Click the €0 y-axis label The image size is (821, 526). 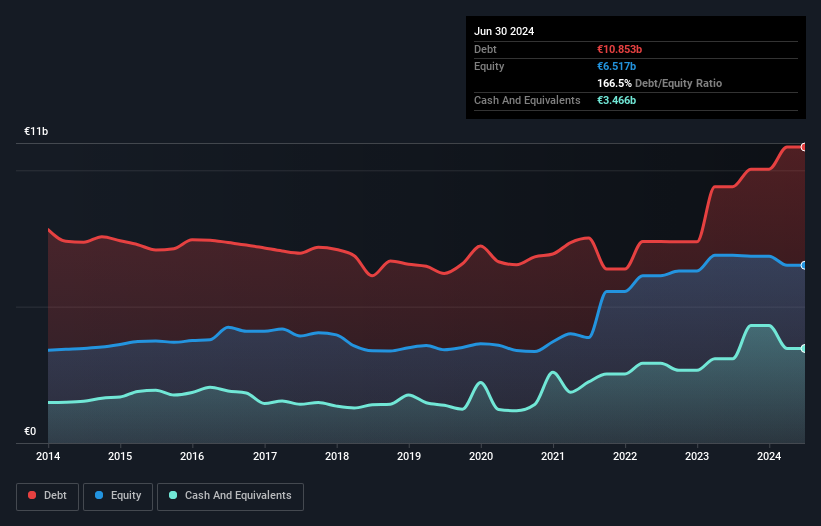point(30,431)
